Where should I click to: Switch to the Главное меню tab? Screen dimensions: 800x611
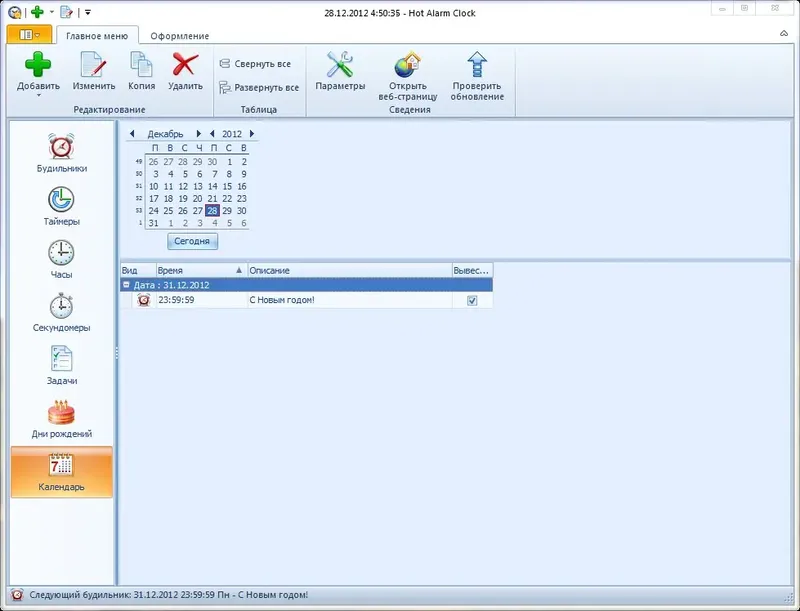[x=97, y=36]
